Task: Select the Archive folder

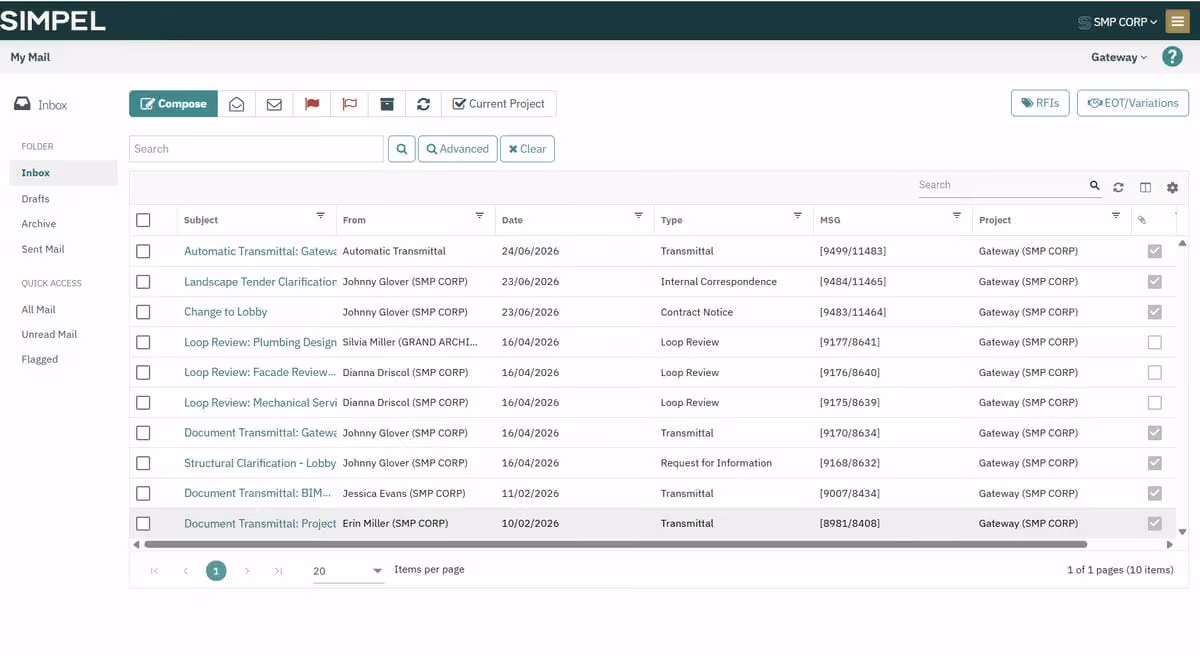Action: (39, 224)
